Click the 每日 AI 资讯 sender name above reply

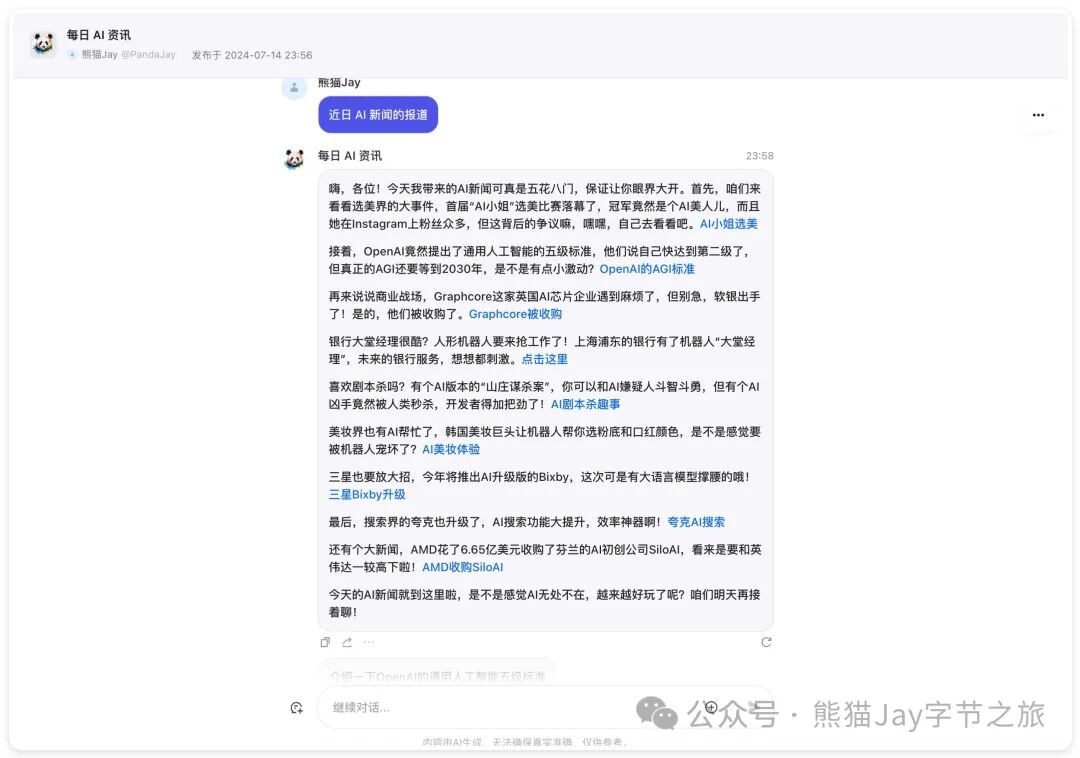[350, 156]
